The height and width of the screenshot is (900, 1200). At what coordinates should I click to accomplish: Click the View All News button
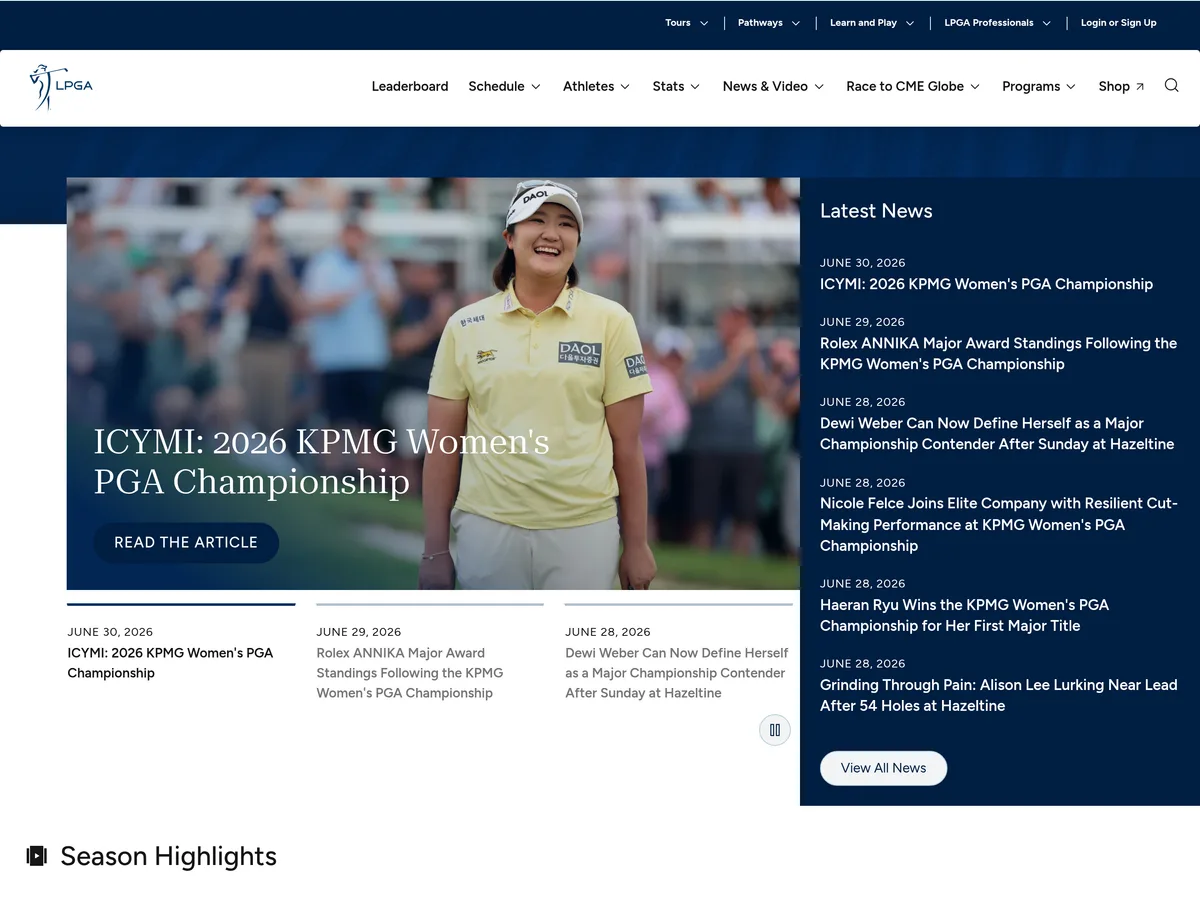pyautogui.click(x=884, y=768)
